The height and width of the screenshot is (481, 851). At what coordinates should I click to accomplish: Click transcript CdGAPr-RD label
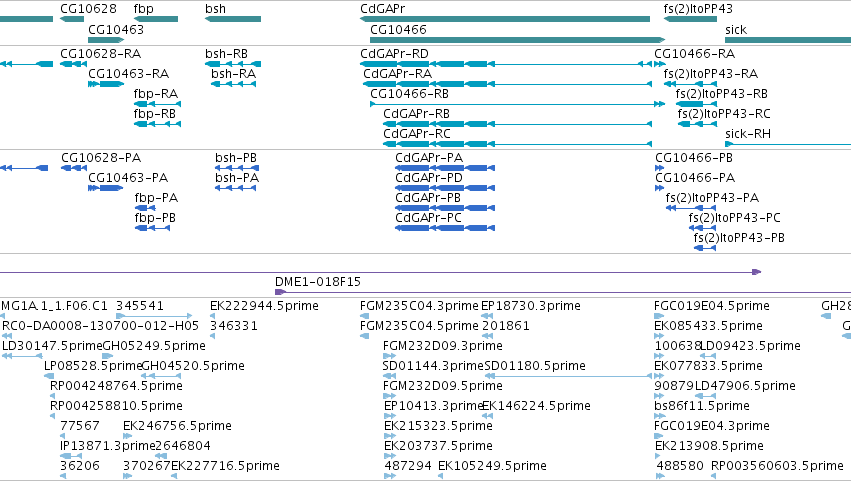(x=394, y=54)
